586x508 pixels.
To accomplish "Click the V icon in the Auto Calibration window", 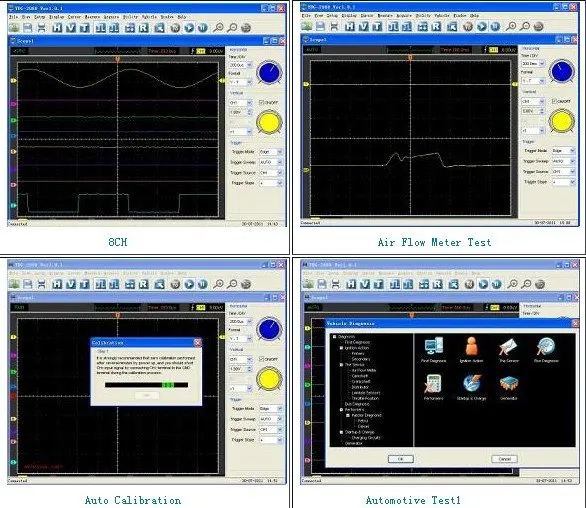I will click(71, 284).
